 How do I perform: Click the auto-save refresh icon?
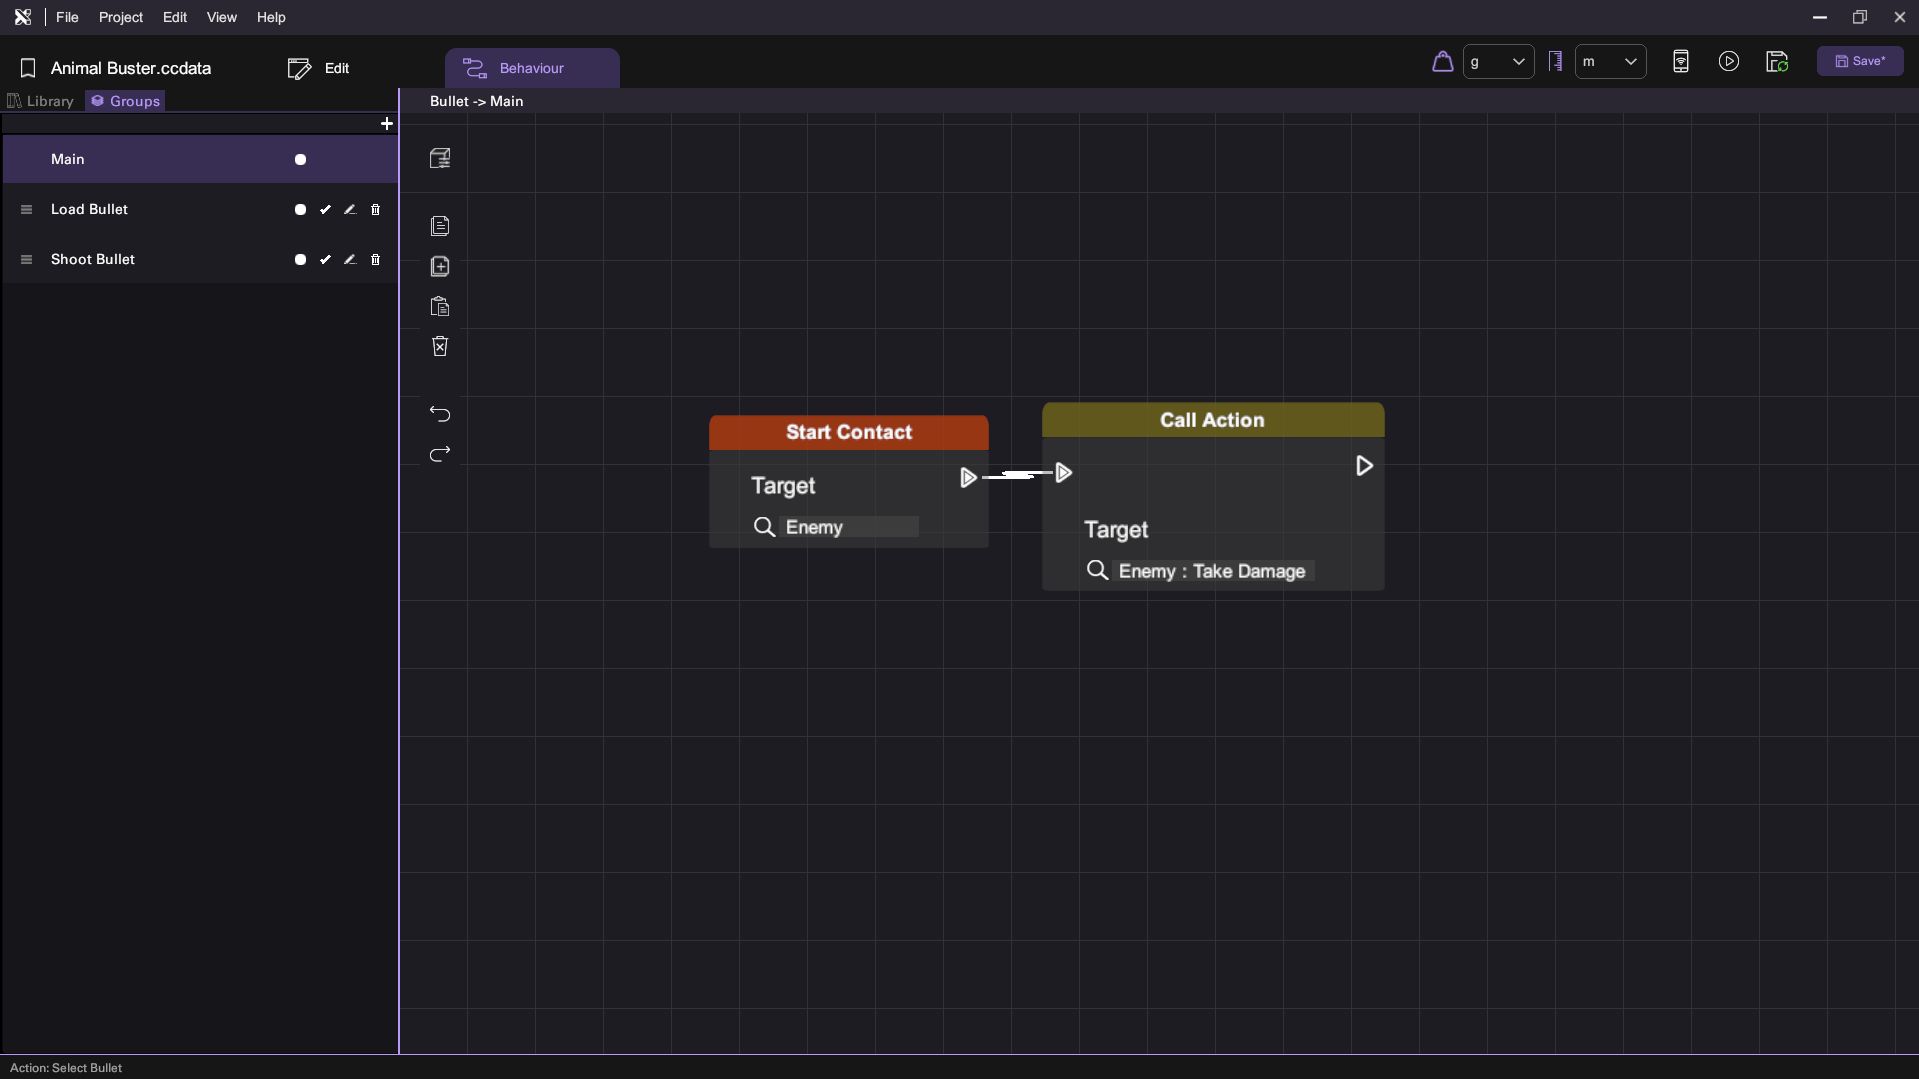[x=1776, y=62]
